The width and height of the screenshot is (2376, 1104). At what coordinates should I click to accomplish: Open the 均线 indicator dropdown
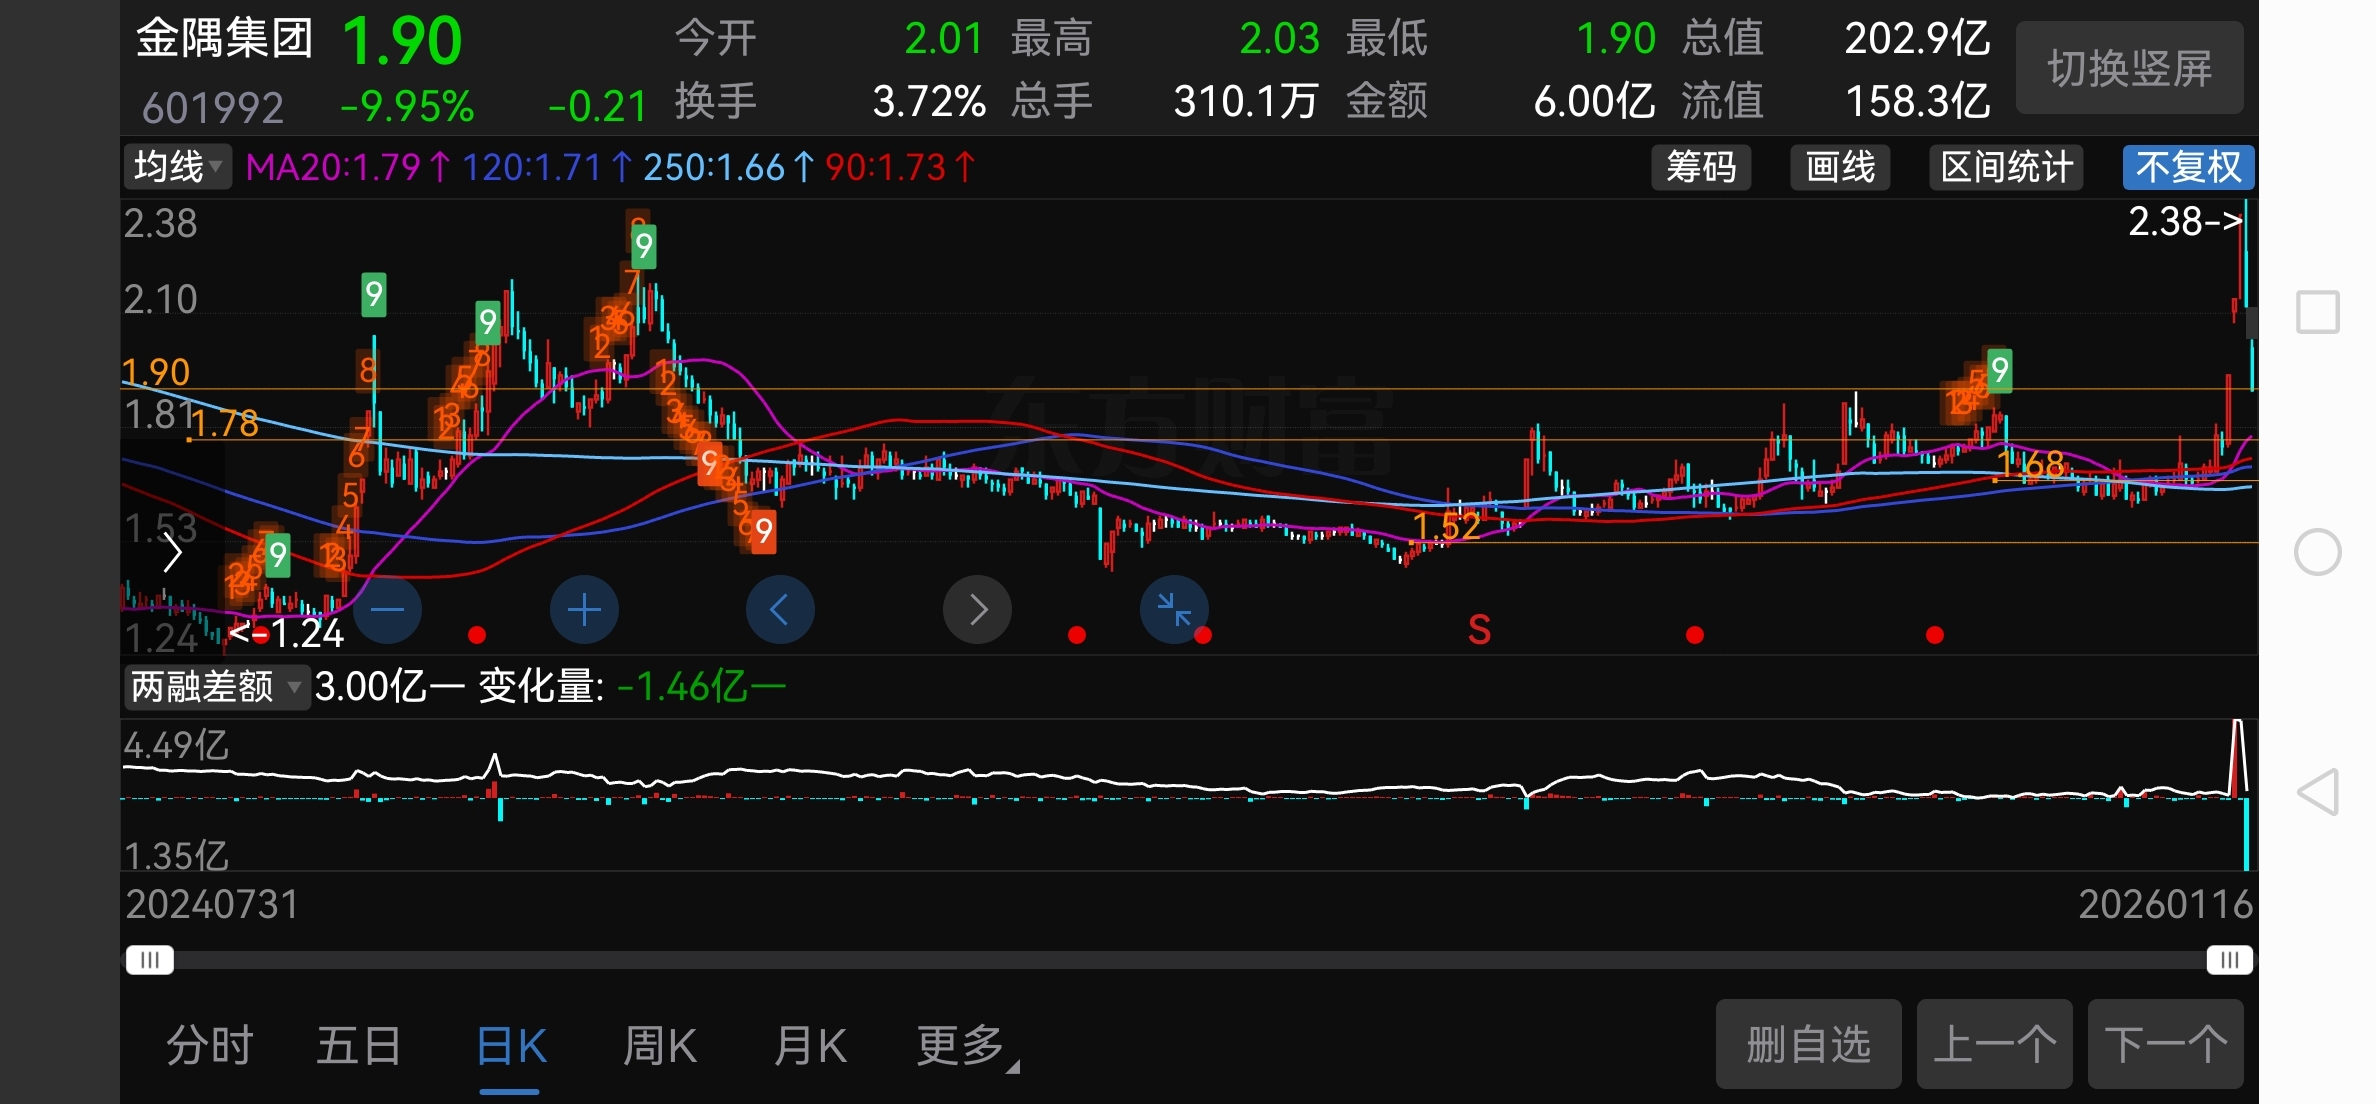pyautogui.click(x=177, y=167)
